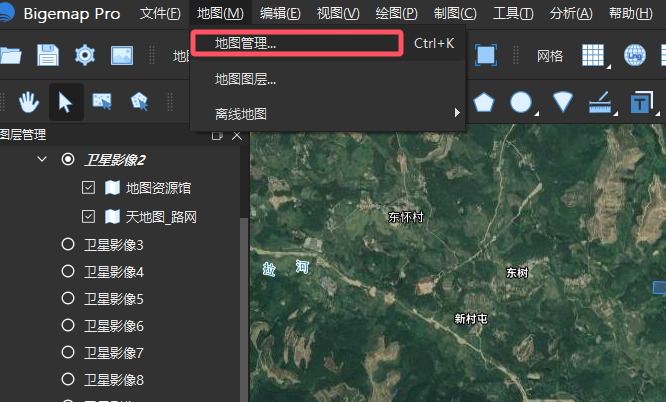Click the 新村屯 label on map

(x=471, y=318)
